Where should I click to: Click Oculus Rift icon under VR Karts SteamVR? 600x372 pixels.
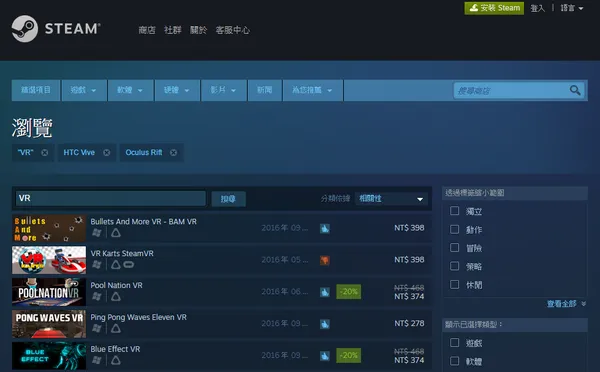click(129, 264)
